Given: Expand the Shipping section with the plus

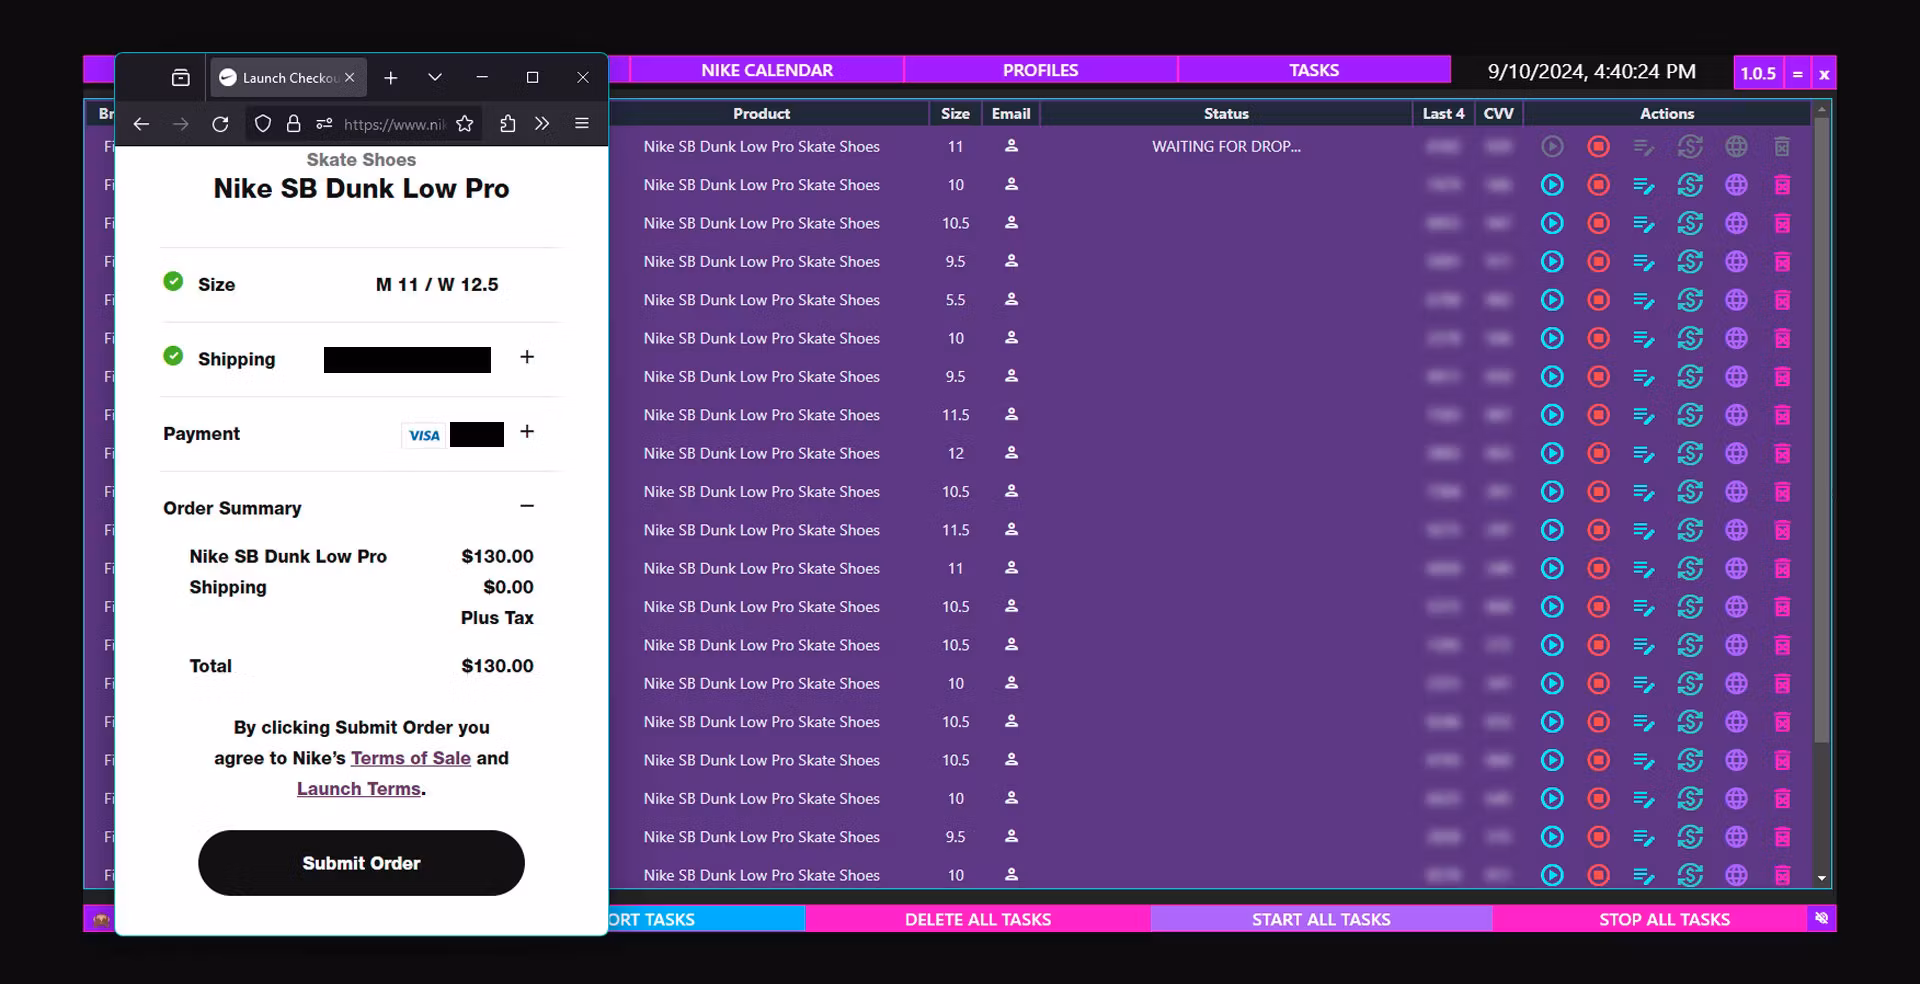Looking at the screenshot, I should click(527, 357).
